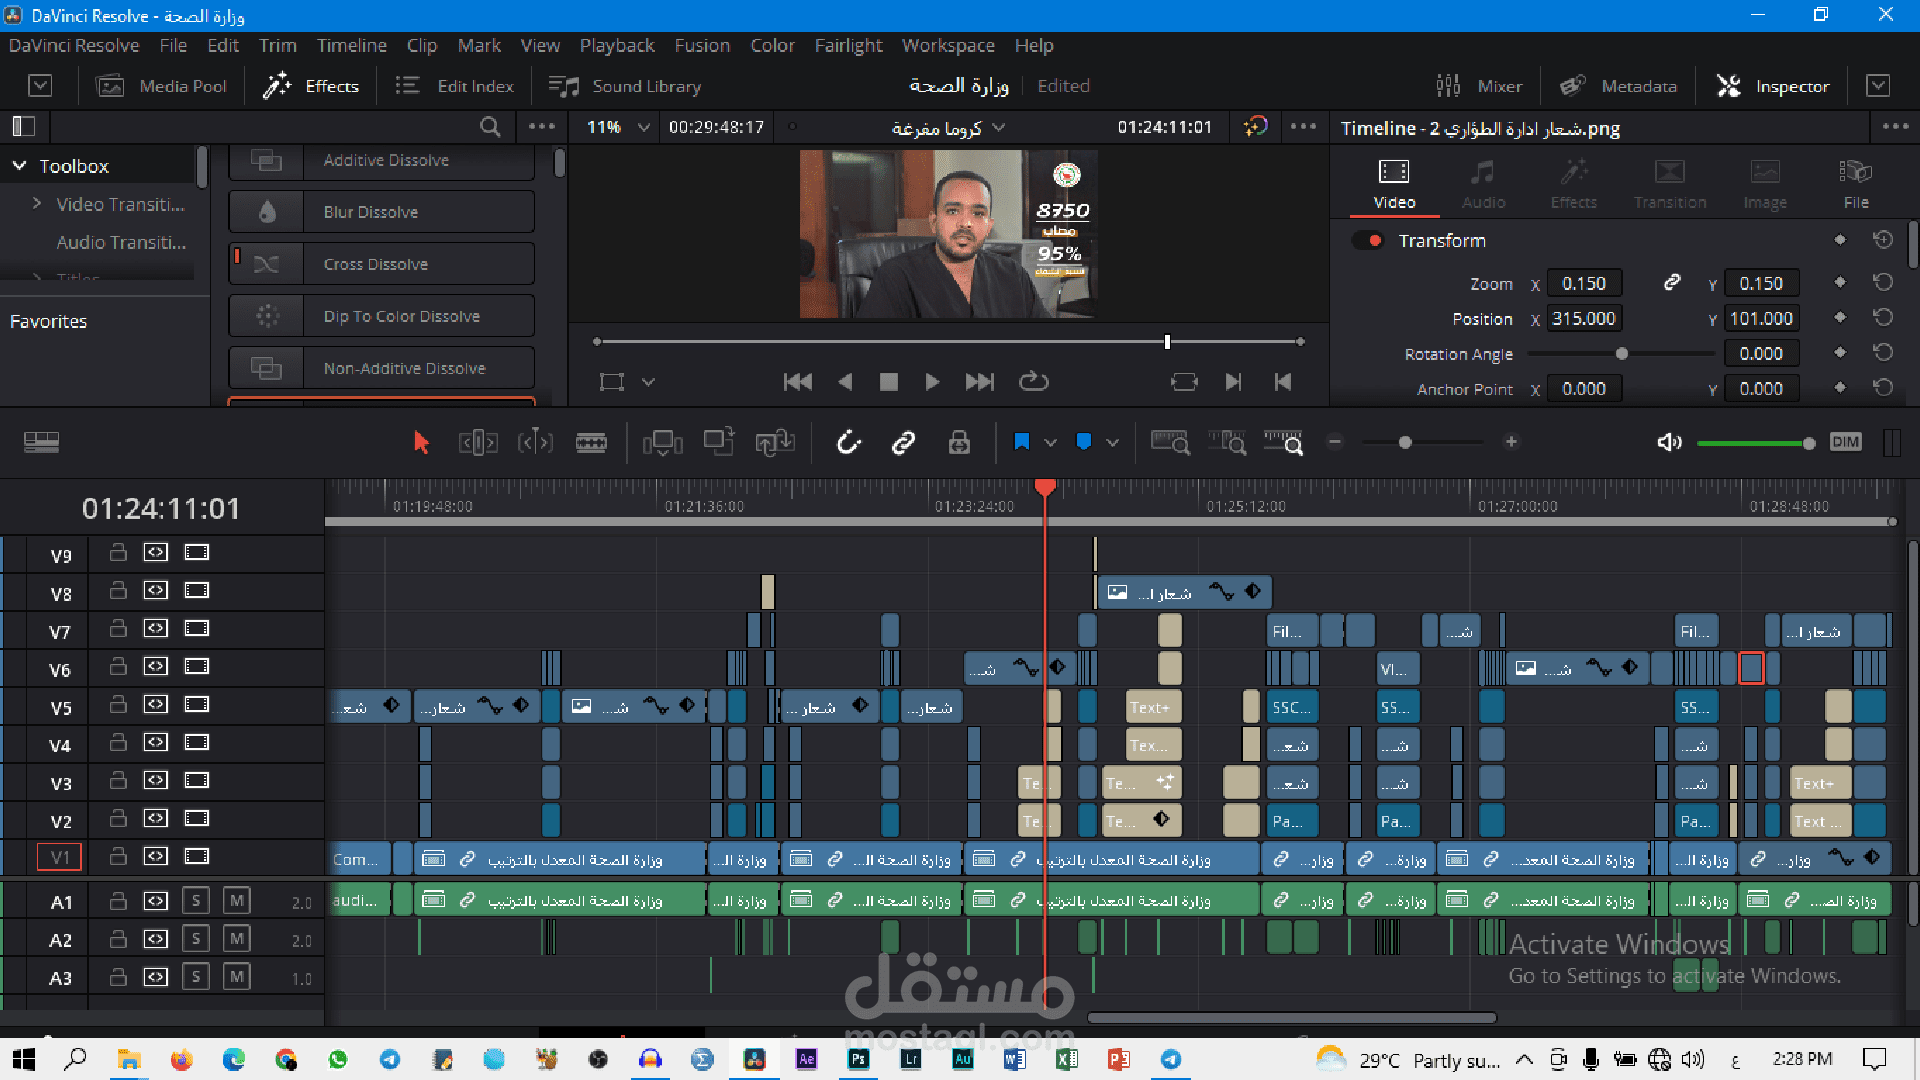Viewport: 1920px width, 1080px height.
Task: Add keyframe for Zoom parameter
Action: point(1840,283)
